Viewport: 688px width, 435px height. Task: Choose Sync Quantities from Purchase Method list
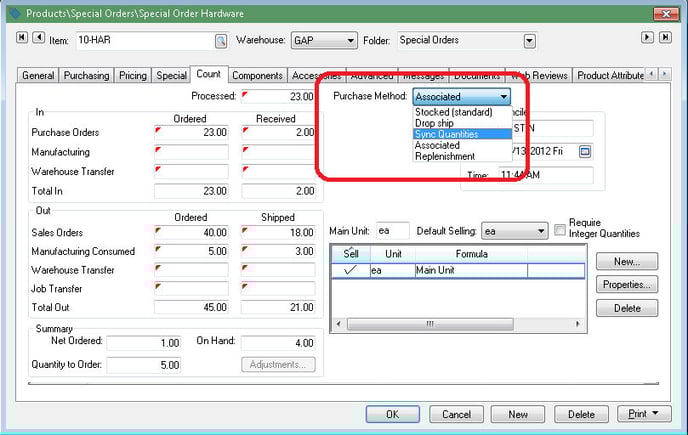446,134
